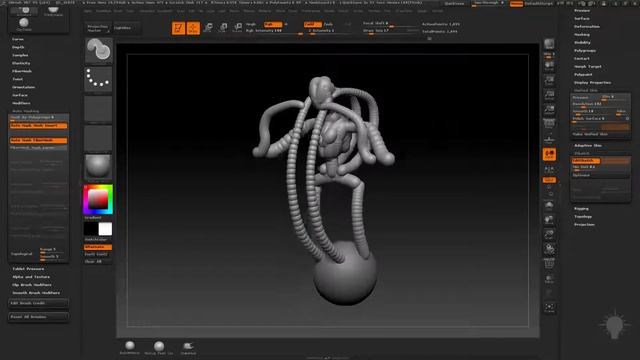The width and height of the screenshot is (640, 360).
Task: Toggle Edit mode in the top shelf
Action: [178, 28]
